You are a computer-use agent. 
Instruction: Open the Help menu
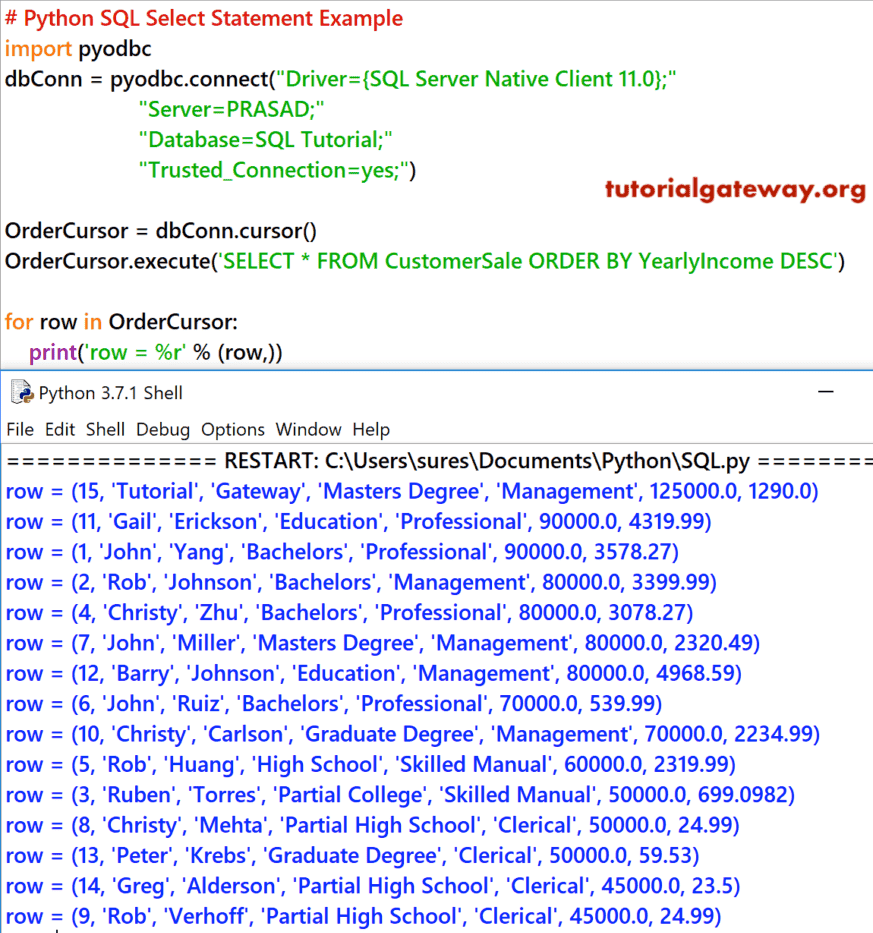point(371,429)
